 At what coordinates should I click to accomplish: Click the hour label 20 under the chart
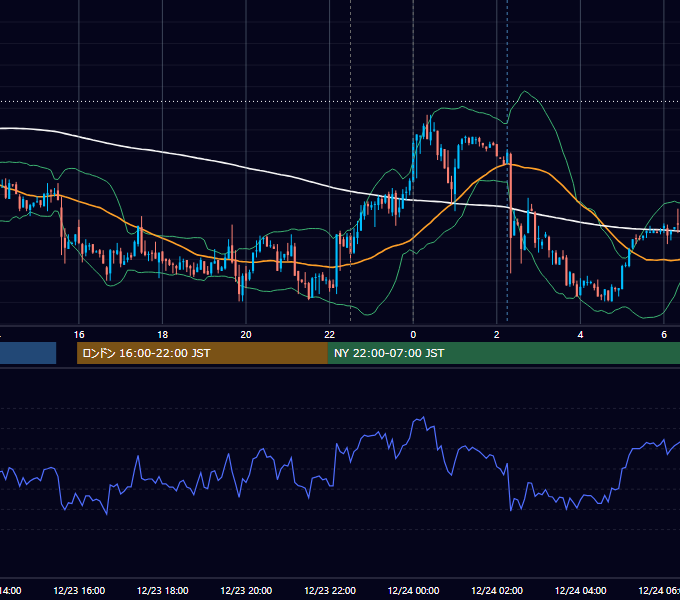(x=246, y=335)
